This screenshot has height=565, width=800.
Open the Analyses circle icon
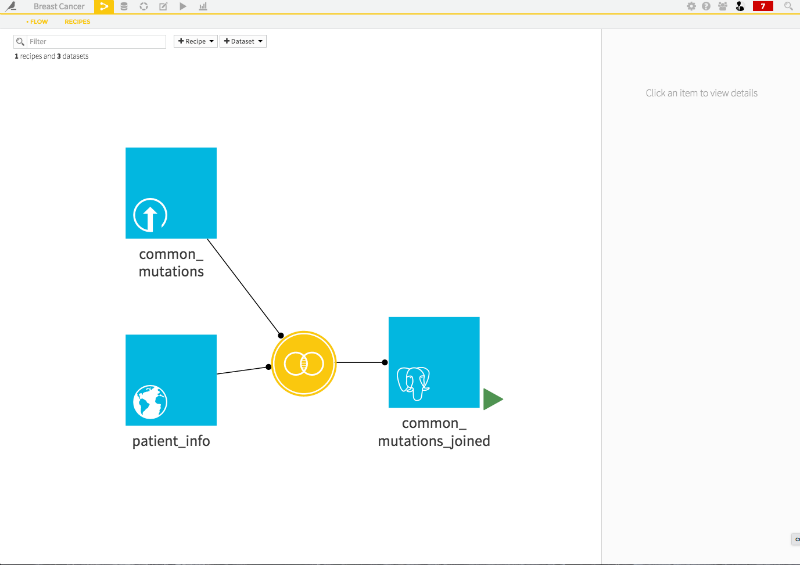point(144,6)
